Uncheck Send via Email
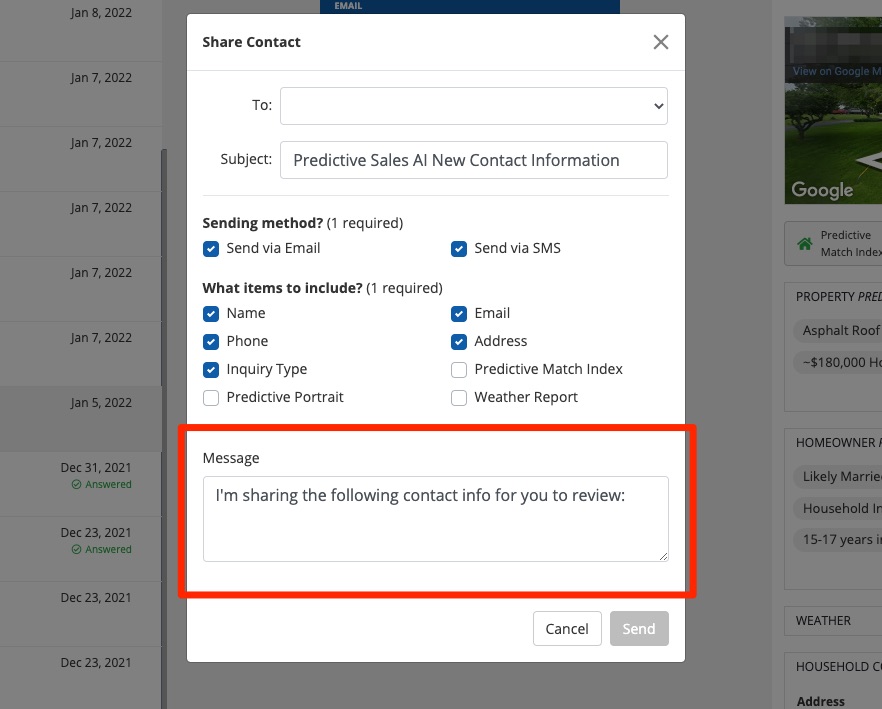The height and width of the screenshot is (709, 882). (211, 249)
